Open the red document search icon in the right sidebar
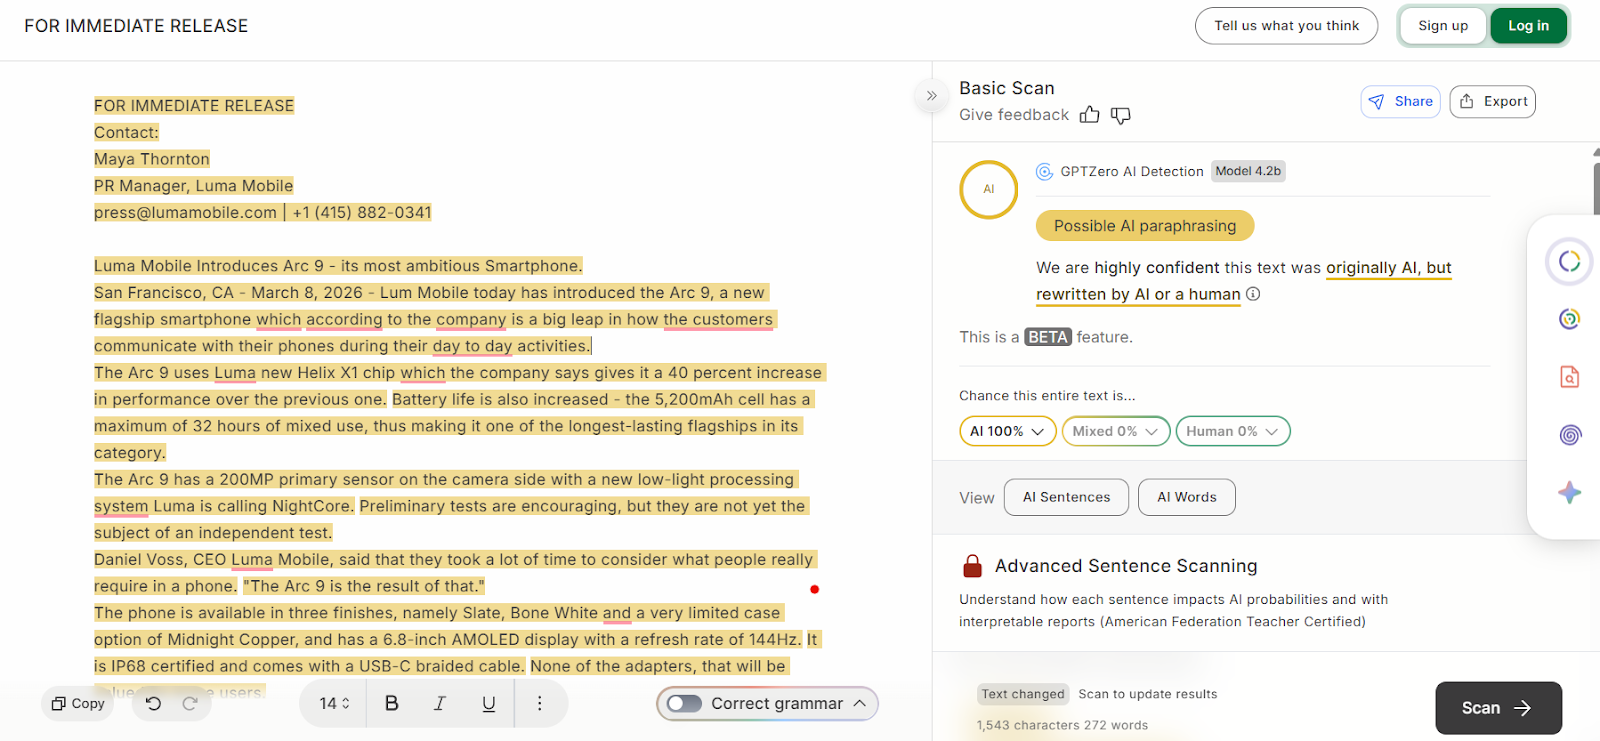The image size is (1600, 741). (1569, 377)
